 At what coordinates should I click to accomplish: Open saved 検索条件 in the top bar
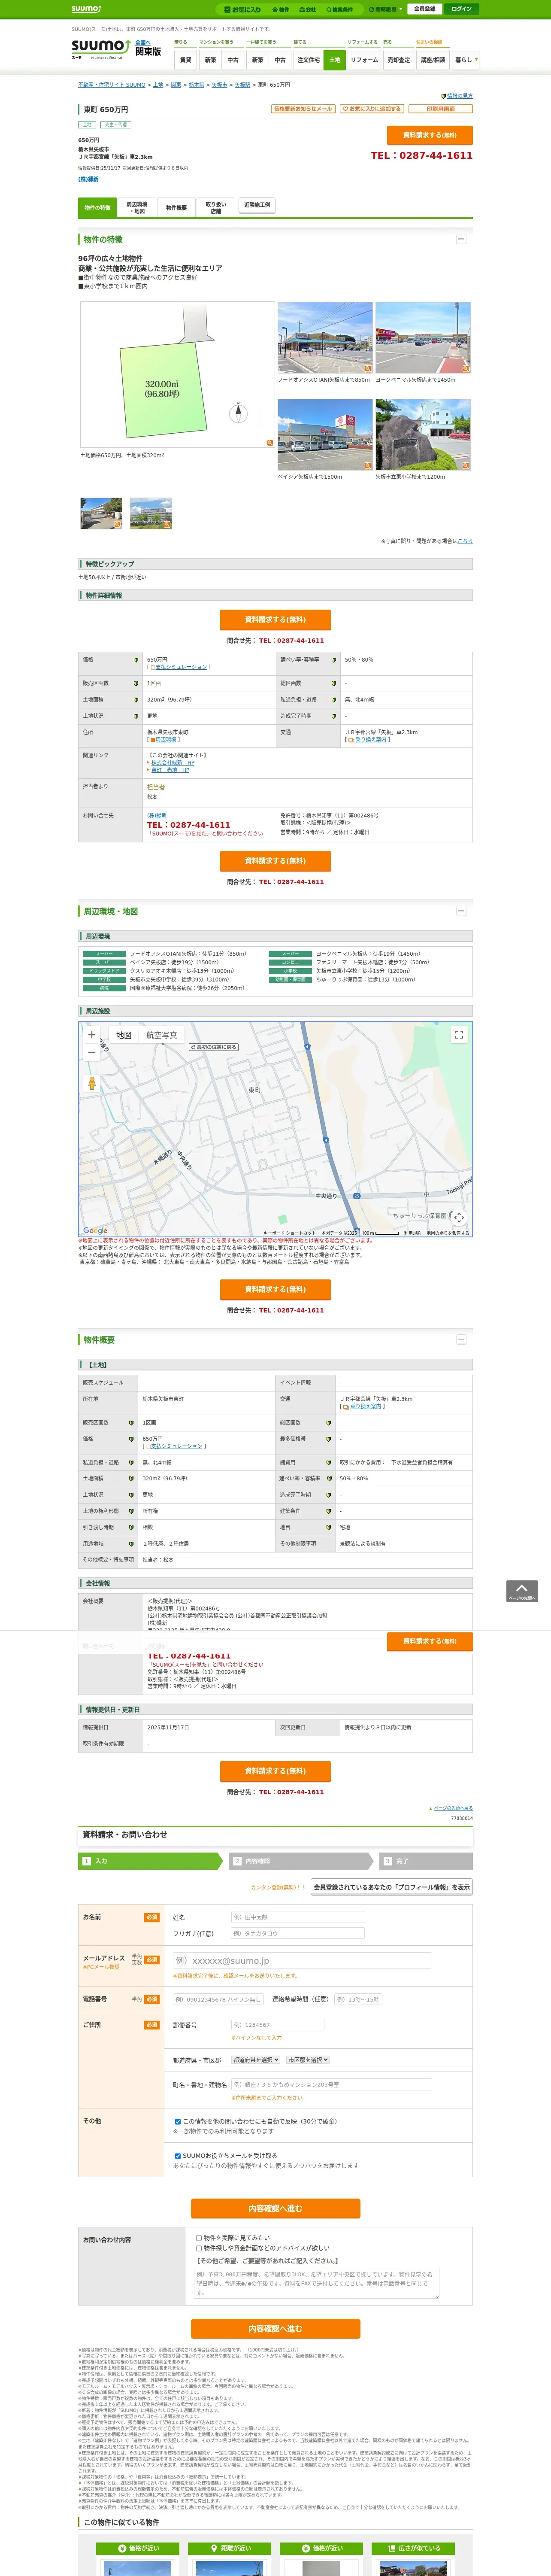[x=339, y=9]
